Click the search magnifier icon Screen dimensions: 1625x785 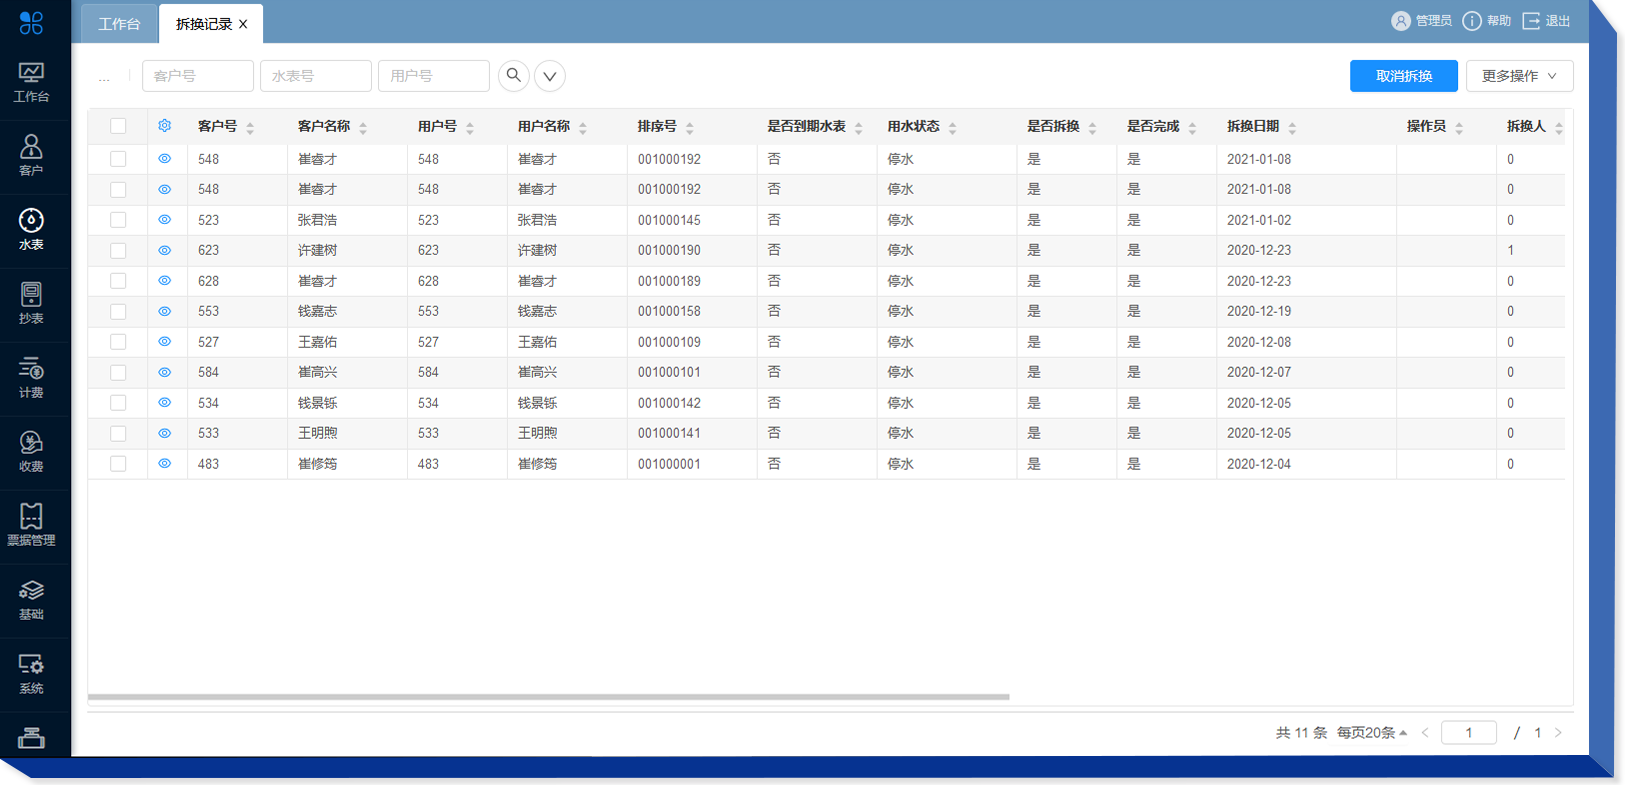[x=514, y=75]
